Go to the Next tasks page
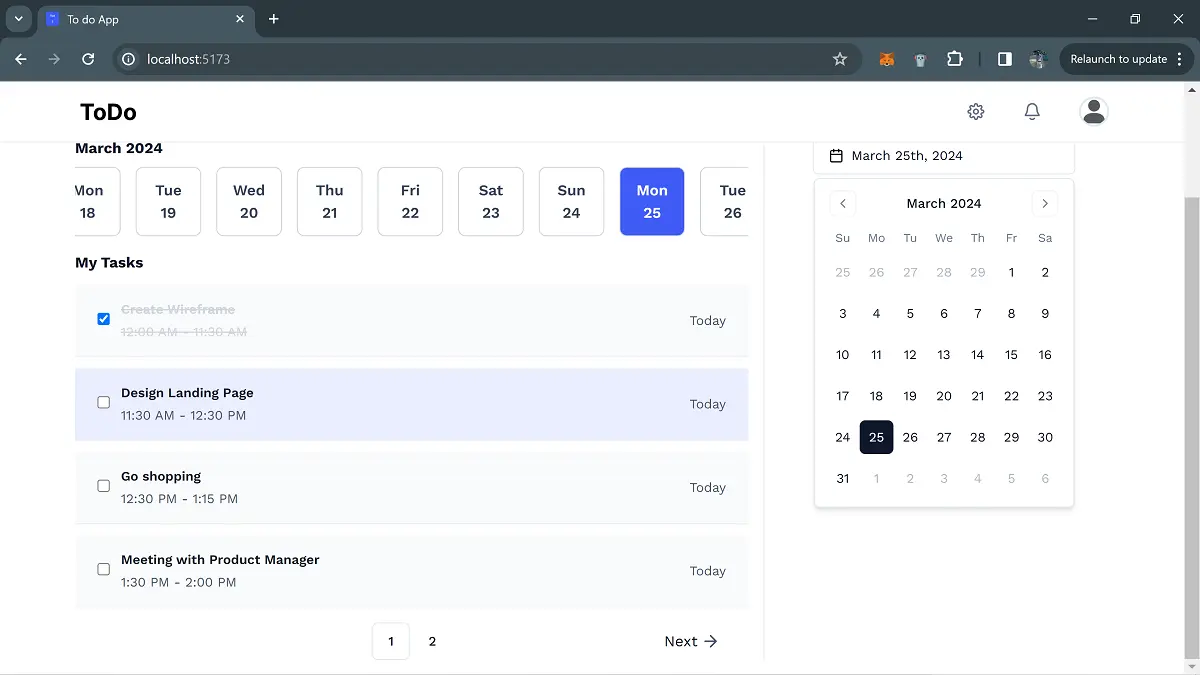The height and width of the screenshot is (675, 1200). 691,641
